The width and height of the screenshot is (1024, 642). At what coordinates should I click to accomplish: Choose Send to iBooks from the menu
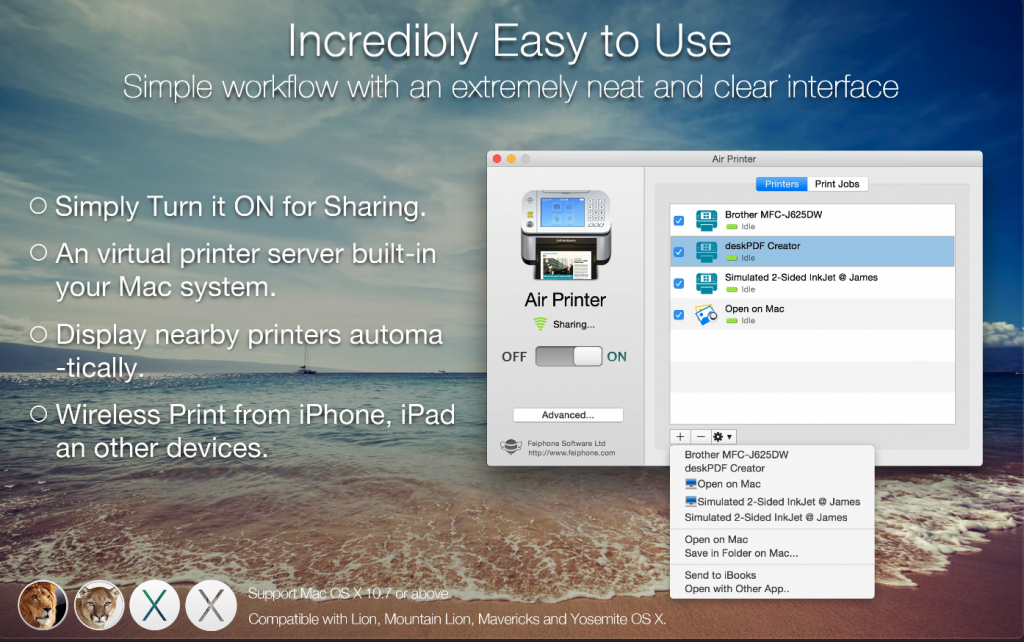(x=723, y=574)
